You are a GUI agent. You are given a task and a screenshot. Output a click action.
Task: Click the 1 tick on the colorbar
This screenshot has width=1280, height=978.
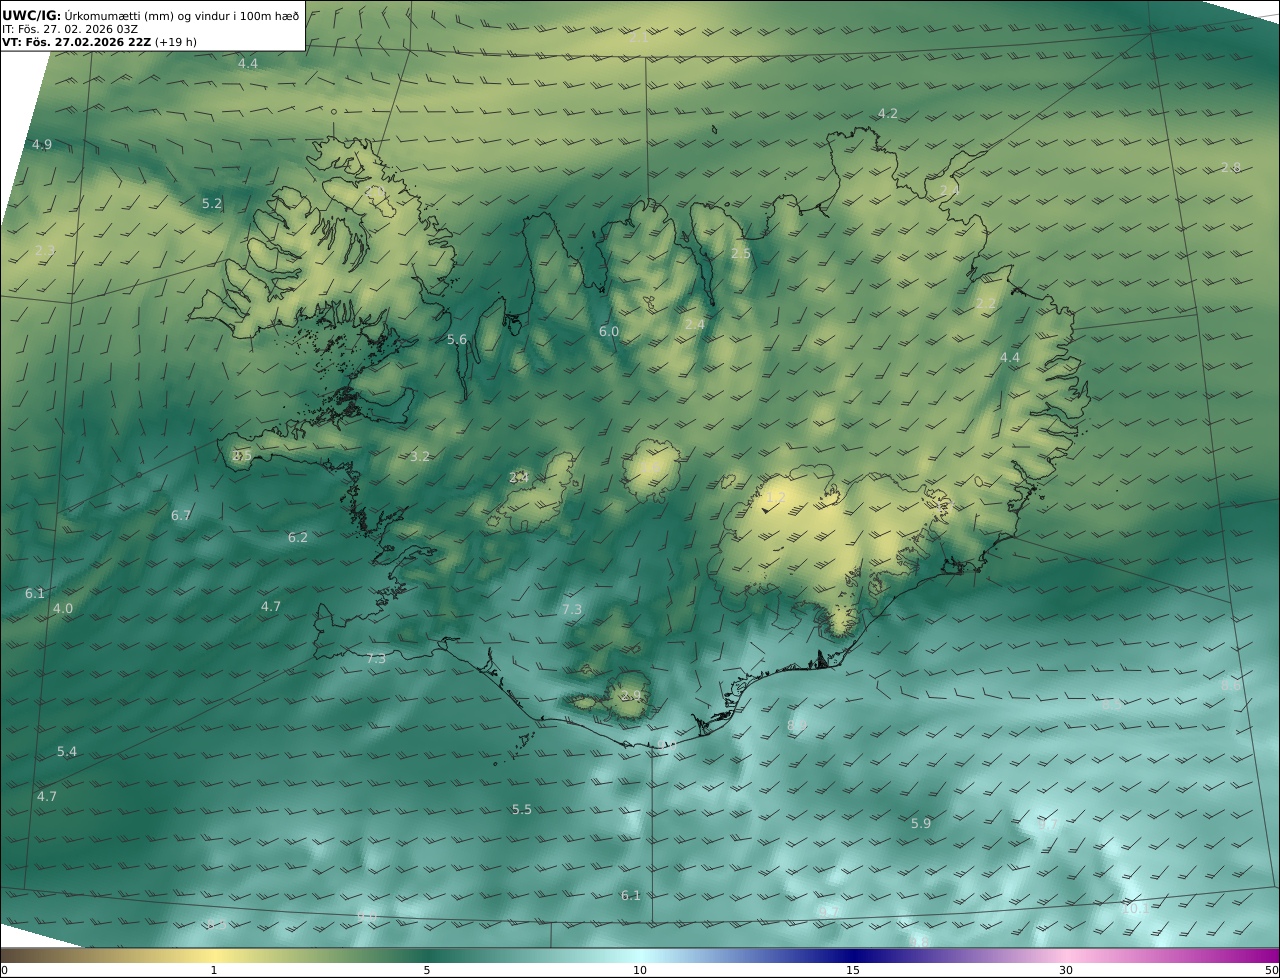(214, 971)
